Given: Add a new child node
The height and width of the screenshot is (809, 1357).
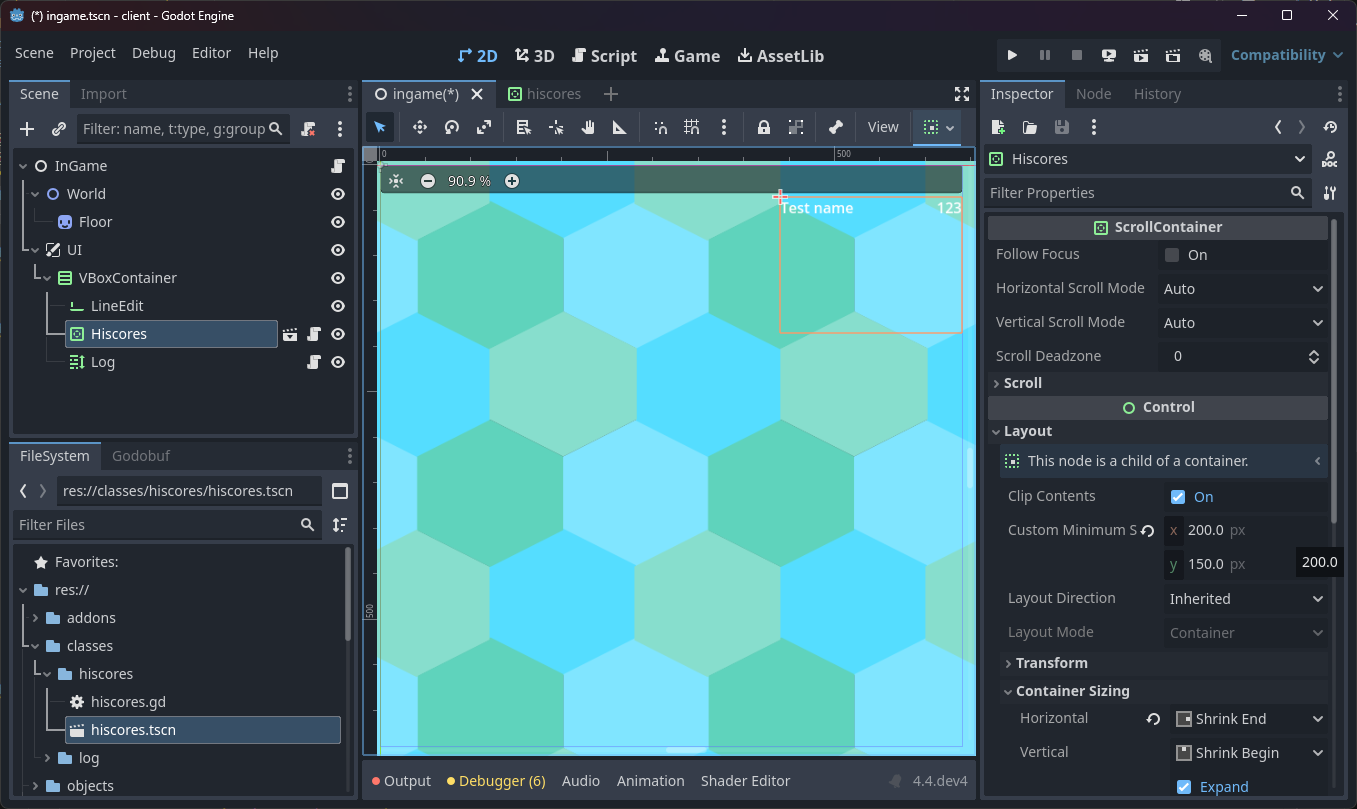Looking at the screenshot, I should (x=27, y=129).
